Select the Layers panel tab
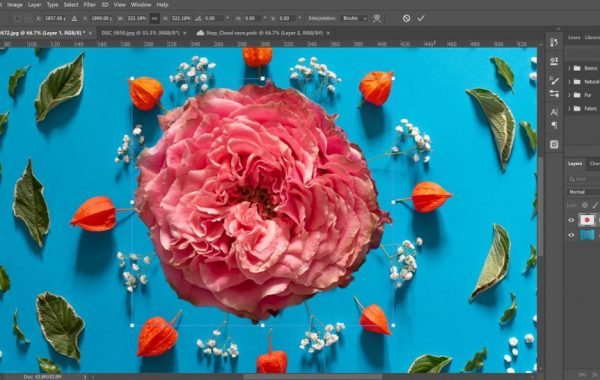Viewport: 600px width, 380px height. point(575,163)
